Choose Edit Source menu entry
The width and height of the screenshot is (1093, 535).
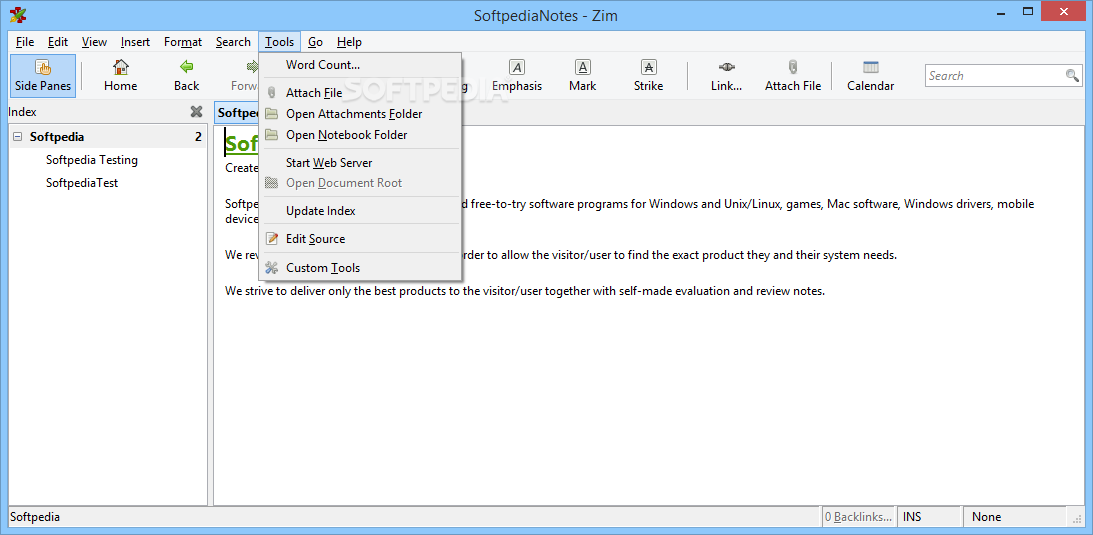pyautogui.click(x=360, y=238)
